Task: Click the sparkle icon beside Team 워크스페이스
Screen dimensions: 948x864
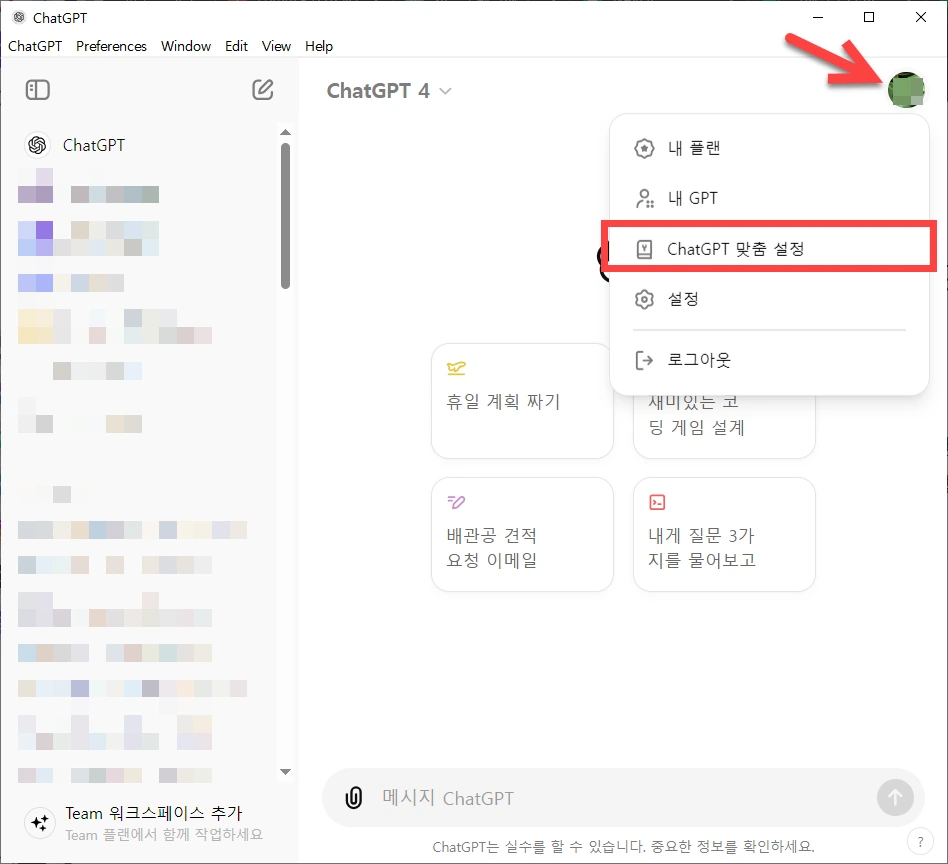Action: pyautogui.click(x=40, y=823)
